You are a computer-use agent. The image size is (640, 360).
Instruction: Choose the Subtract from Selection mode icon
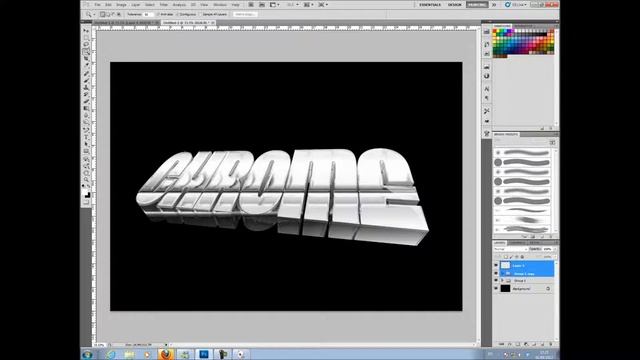pyautogui.click(x=113, y=14)
